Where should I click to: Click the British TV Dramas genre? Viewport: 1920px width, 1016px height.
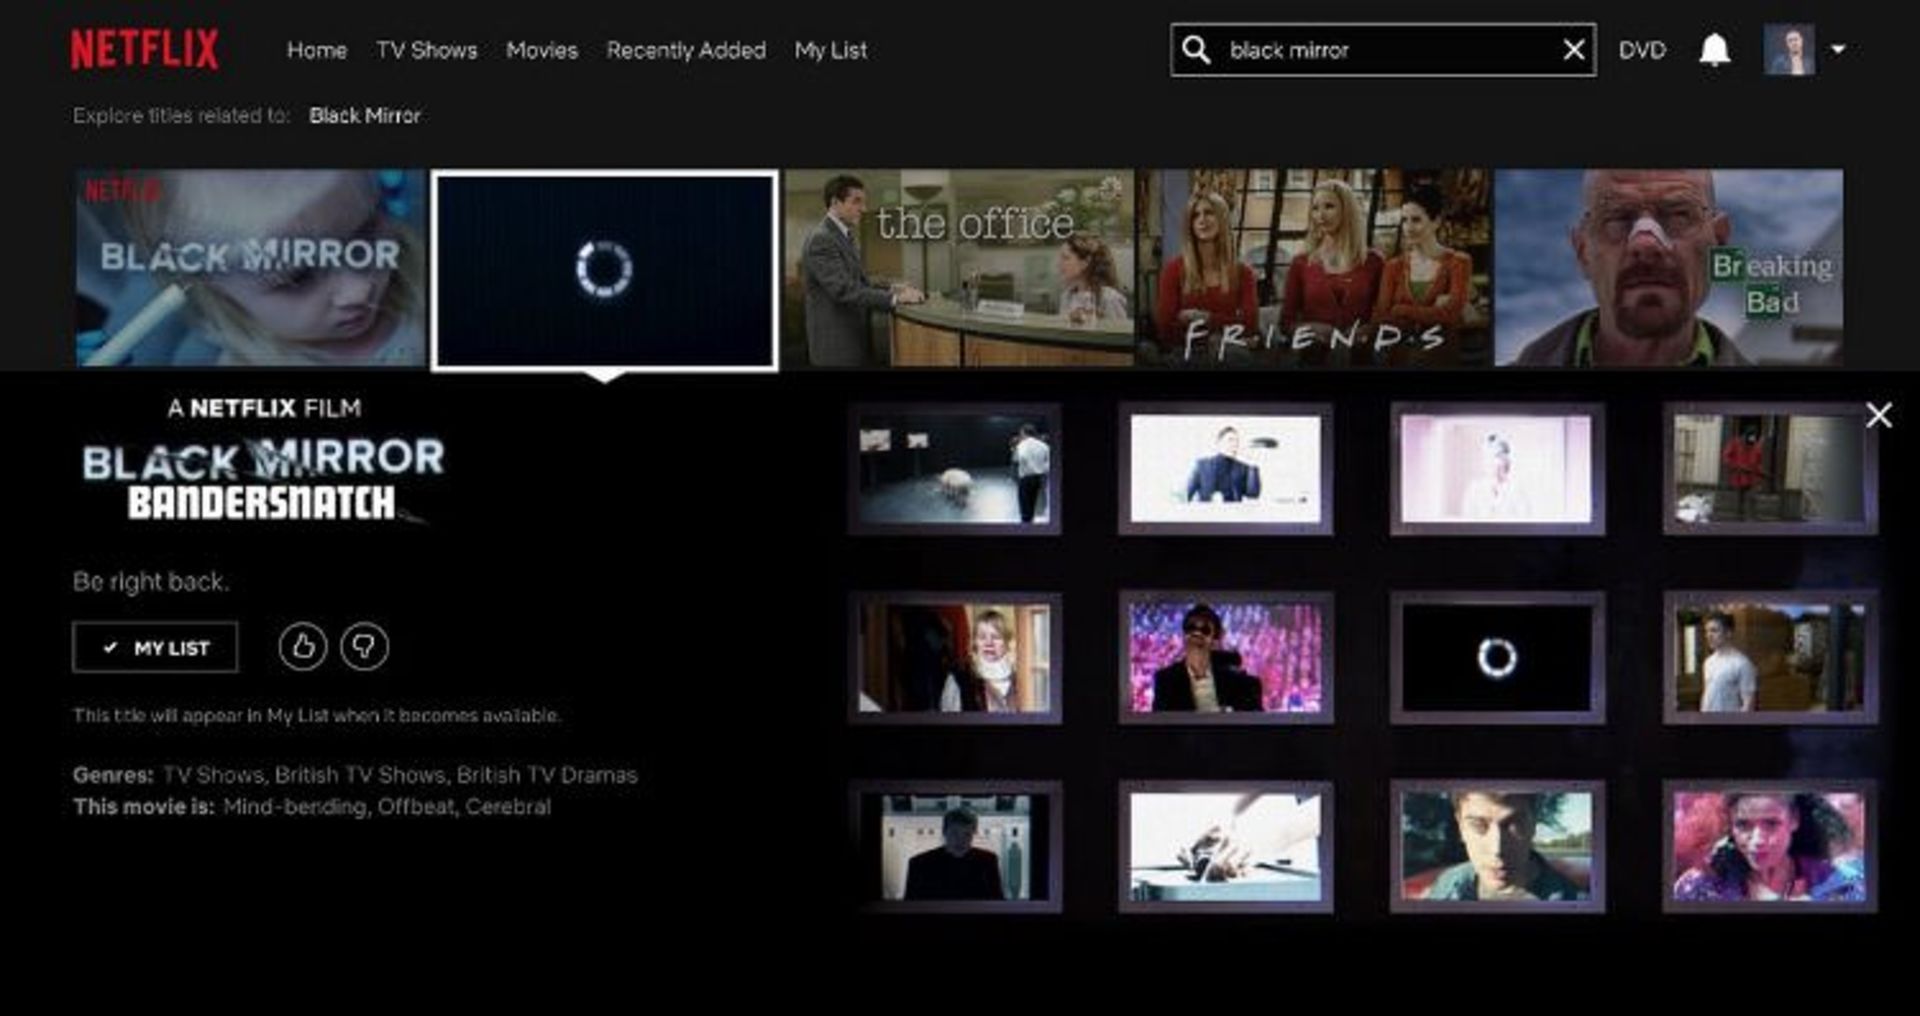tap(547, 775)
